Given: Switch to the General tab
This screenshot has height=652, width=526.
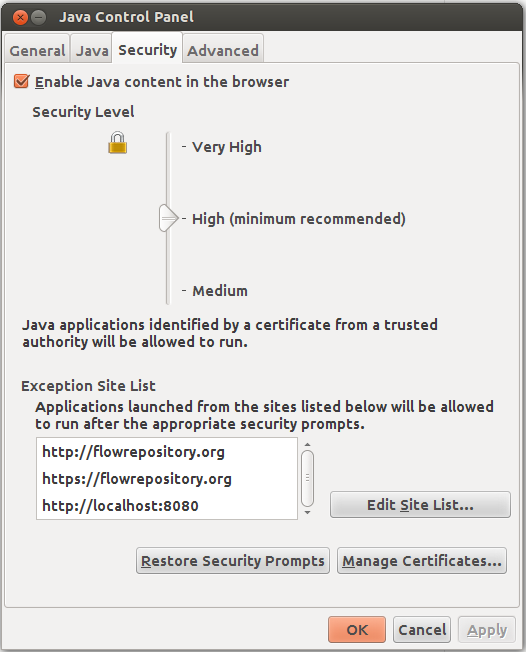Looking at the screenshot, I should click(37, 51).
